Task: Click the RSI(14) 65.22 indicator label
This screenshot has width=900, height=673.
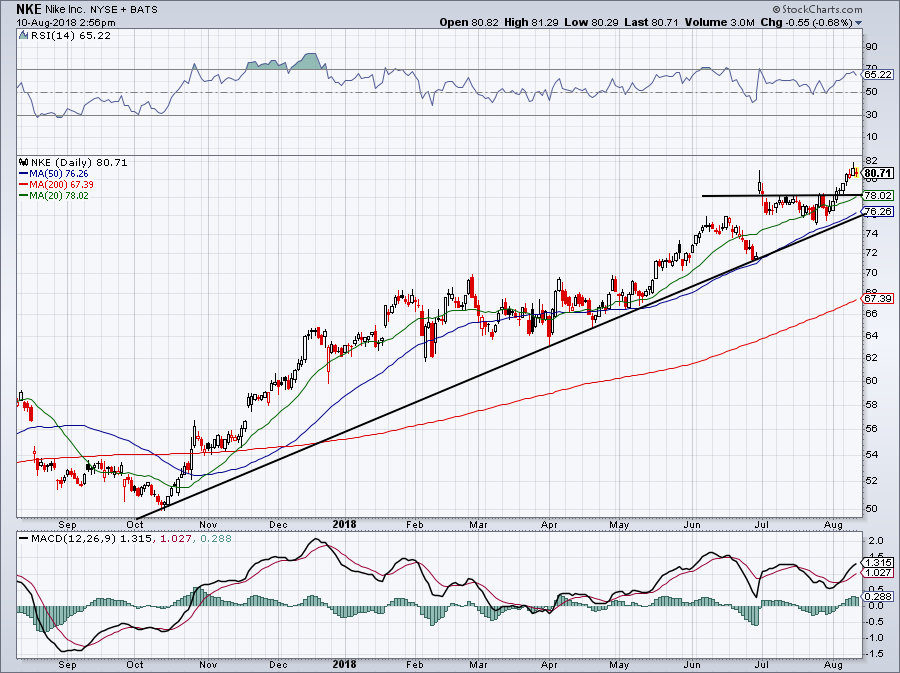Action: point(71,36)
